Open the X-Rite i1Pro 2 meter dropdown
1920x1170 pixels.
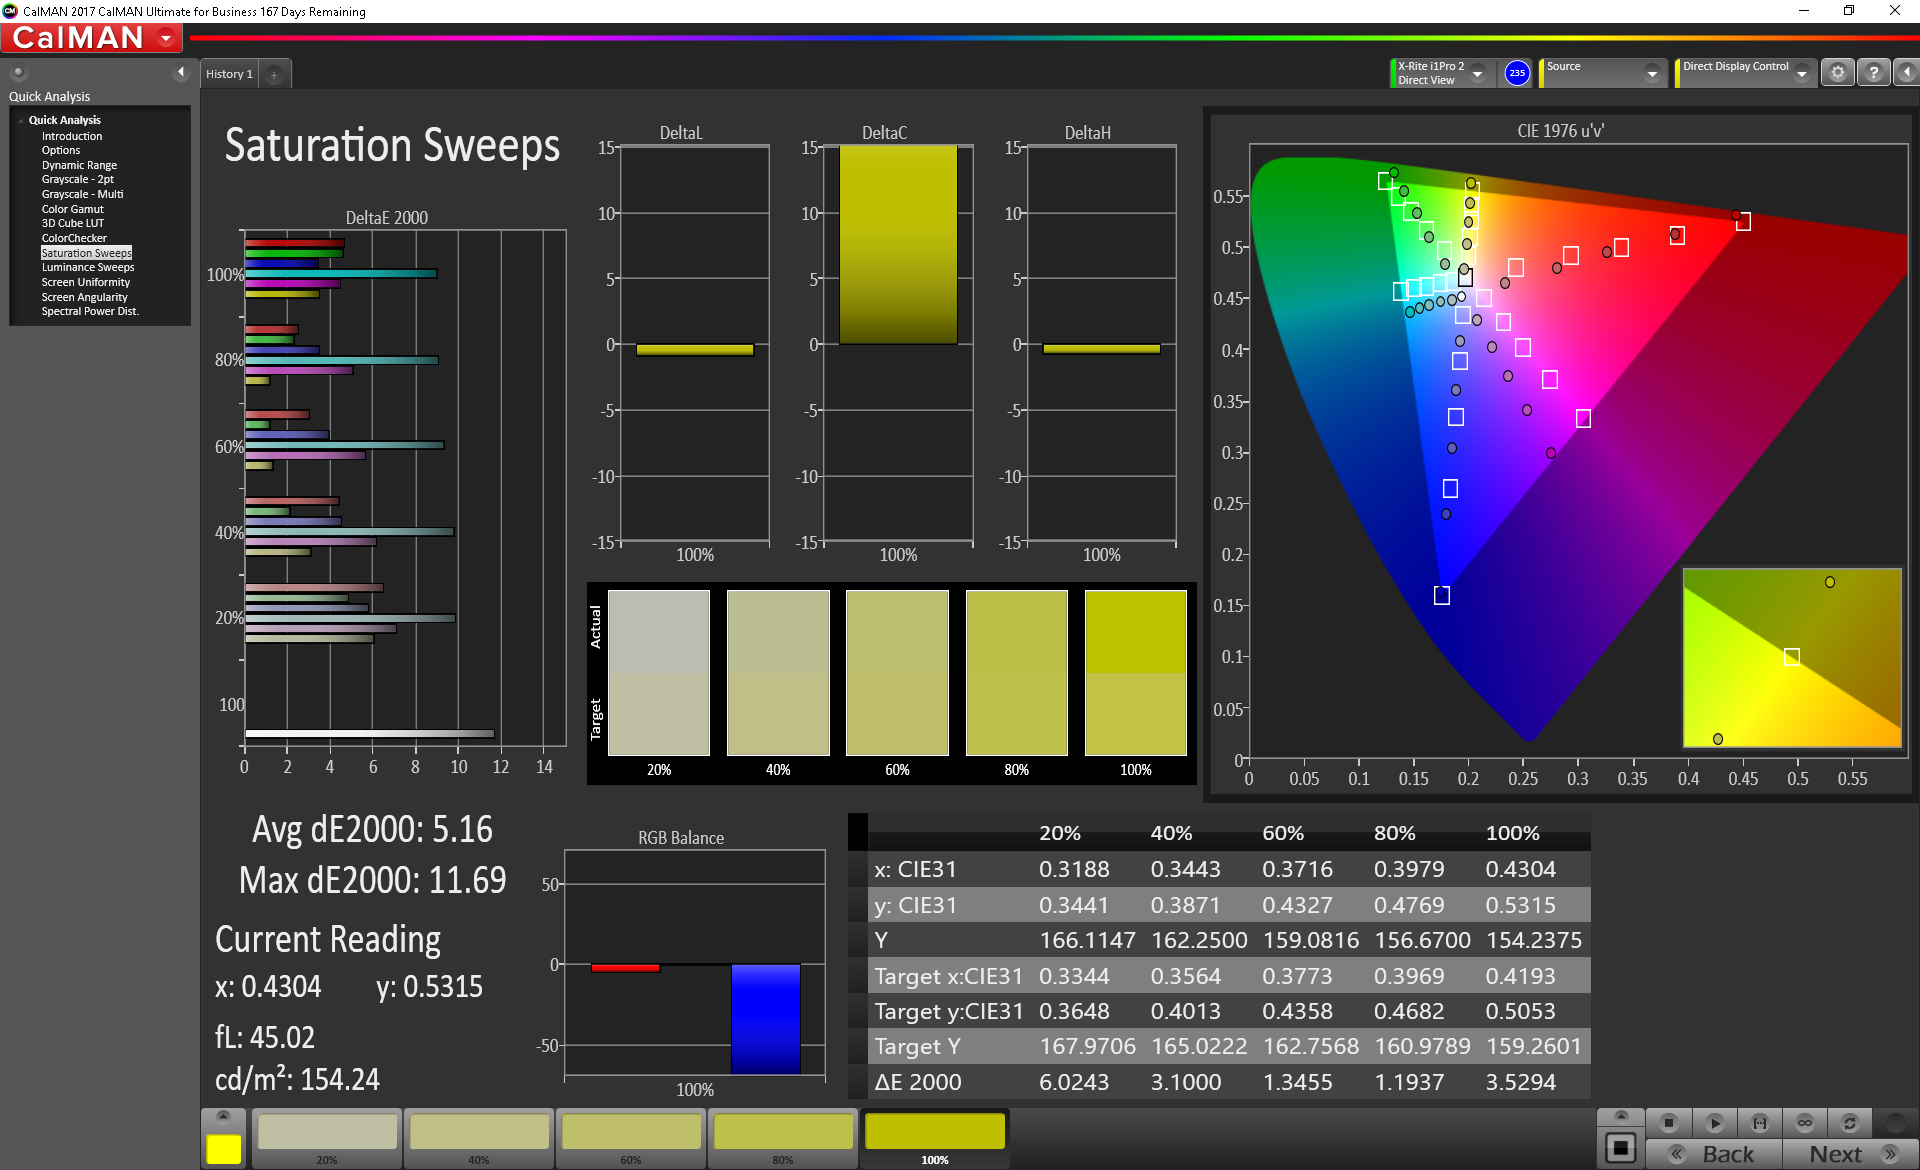pos(1477,74)
